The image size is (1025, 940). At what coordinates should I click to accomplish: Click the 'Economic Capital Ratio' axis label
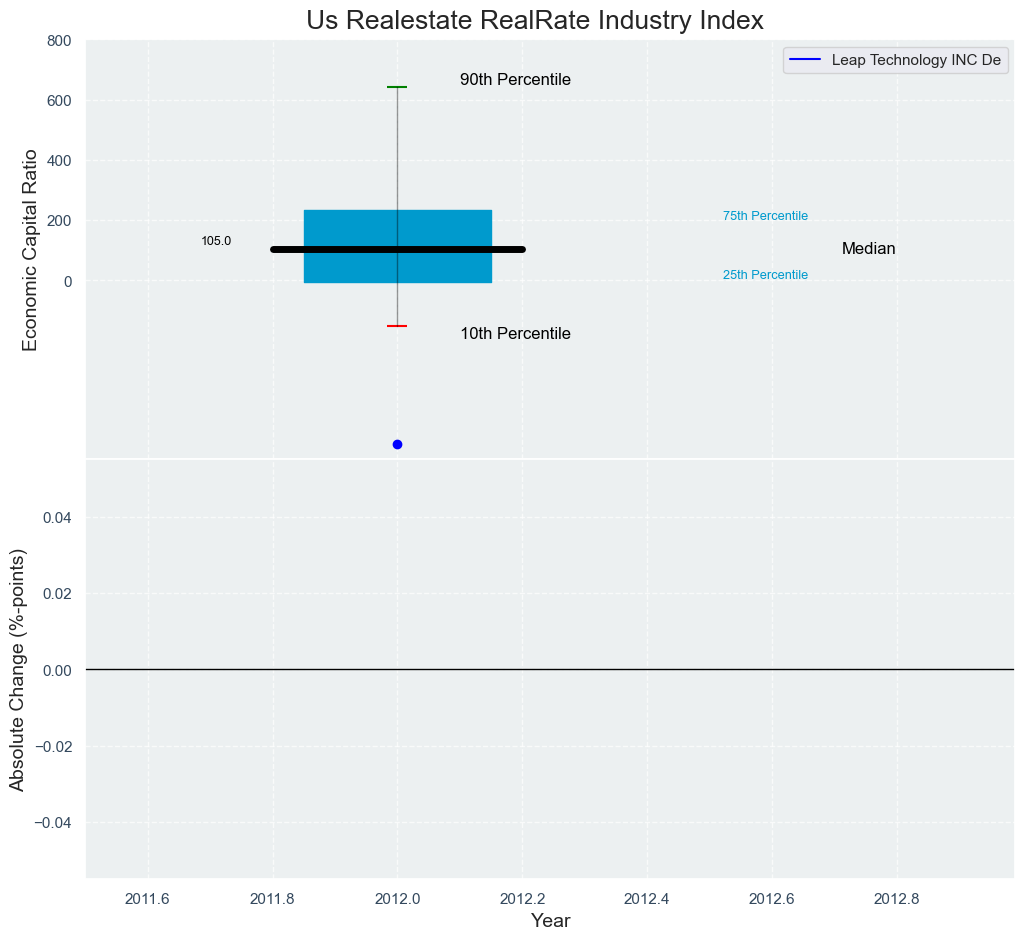[x=30, y=250]
